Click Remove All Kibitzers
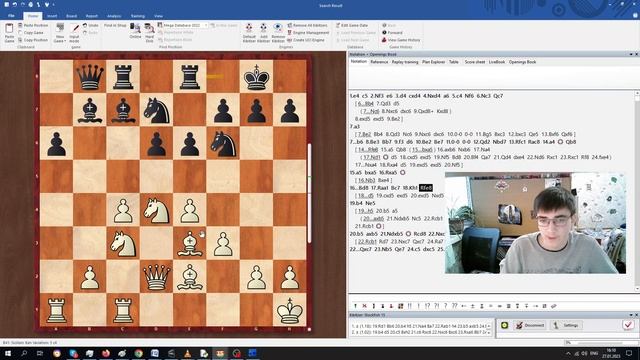Screen dimensions: 640x360 coord(308,25)
